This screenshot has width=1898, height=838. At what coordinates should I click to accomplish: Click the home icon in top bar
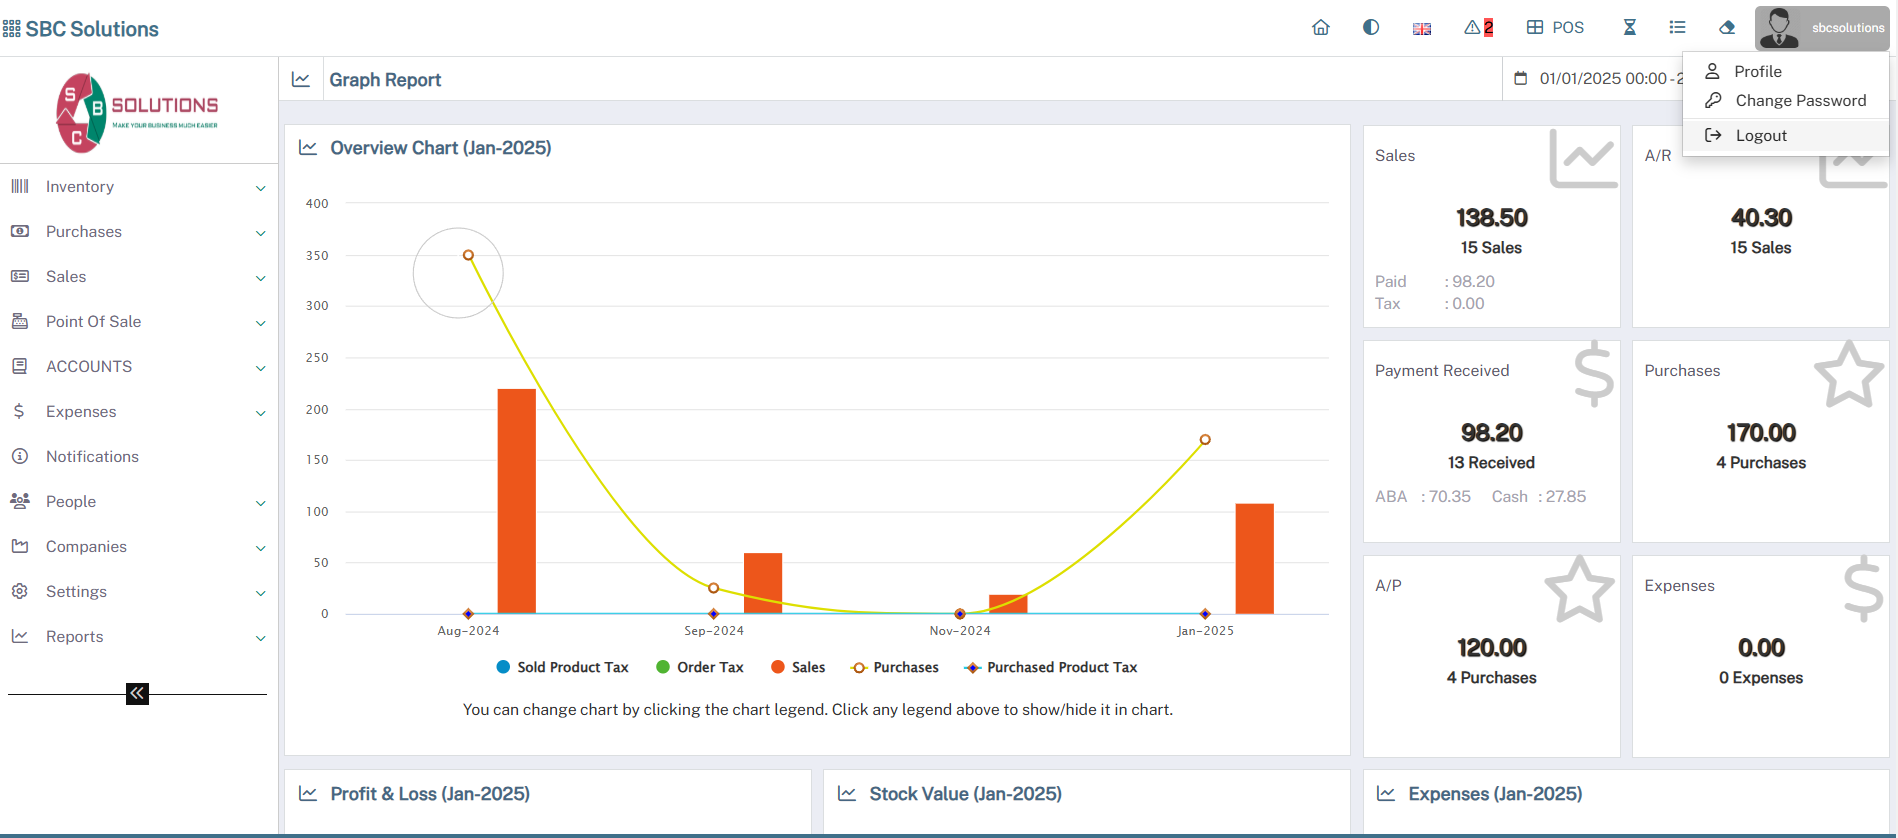click(x=1320, y=28)
